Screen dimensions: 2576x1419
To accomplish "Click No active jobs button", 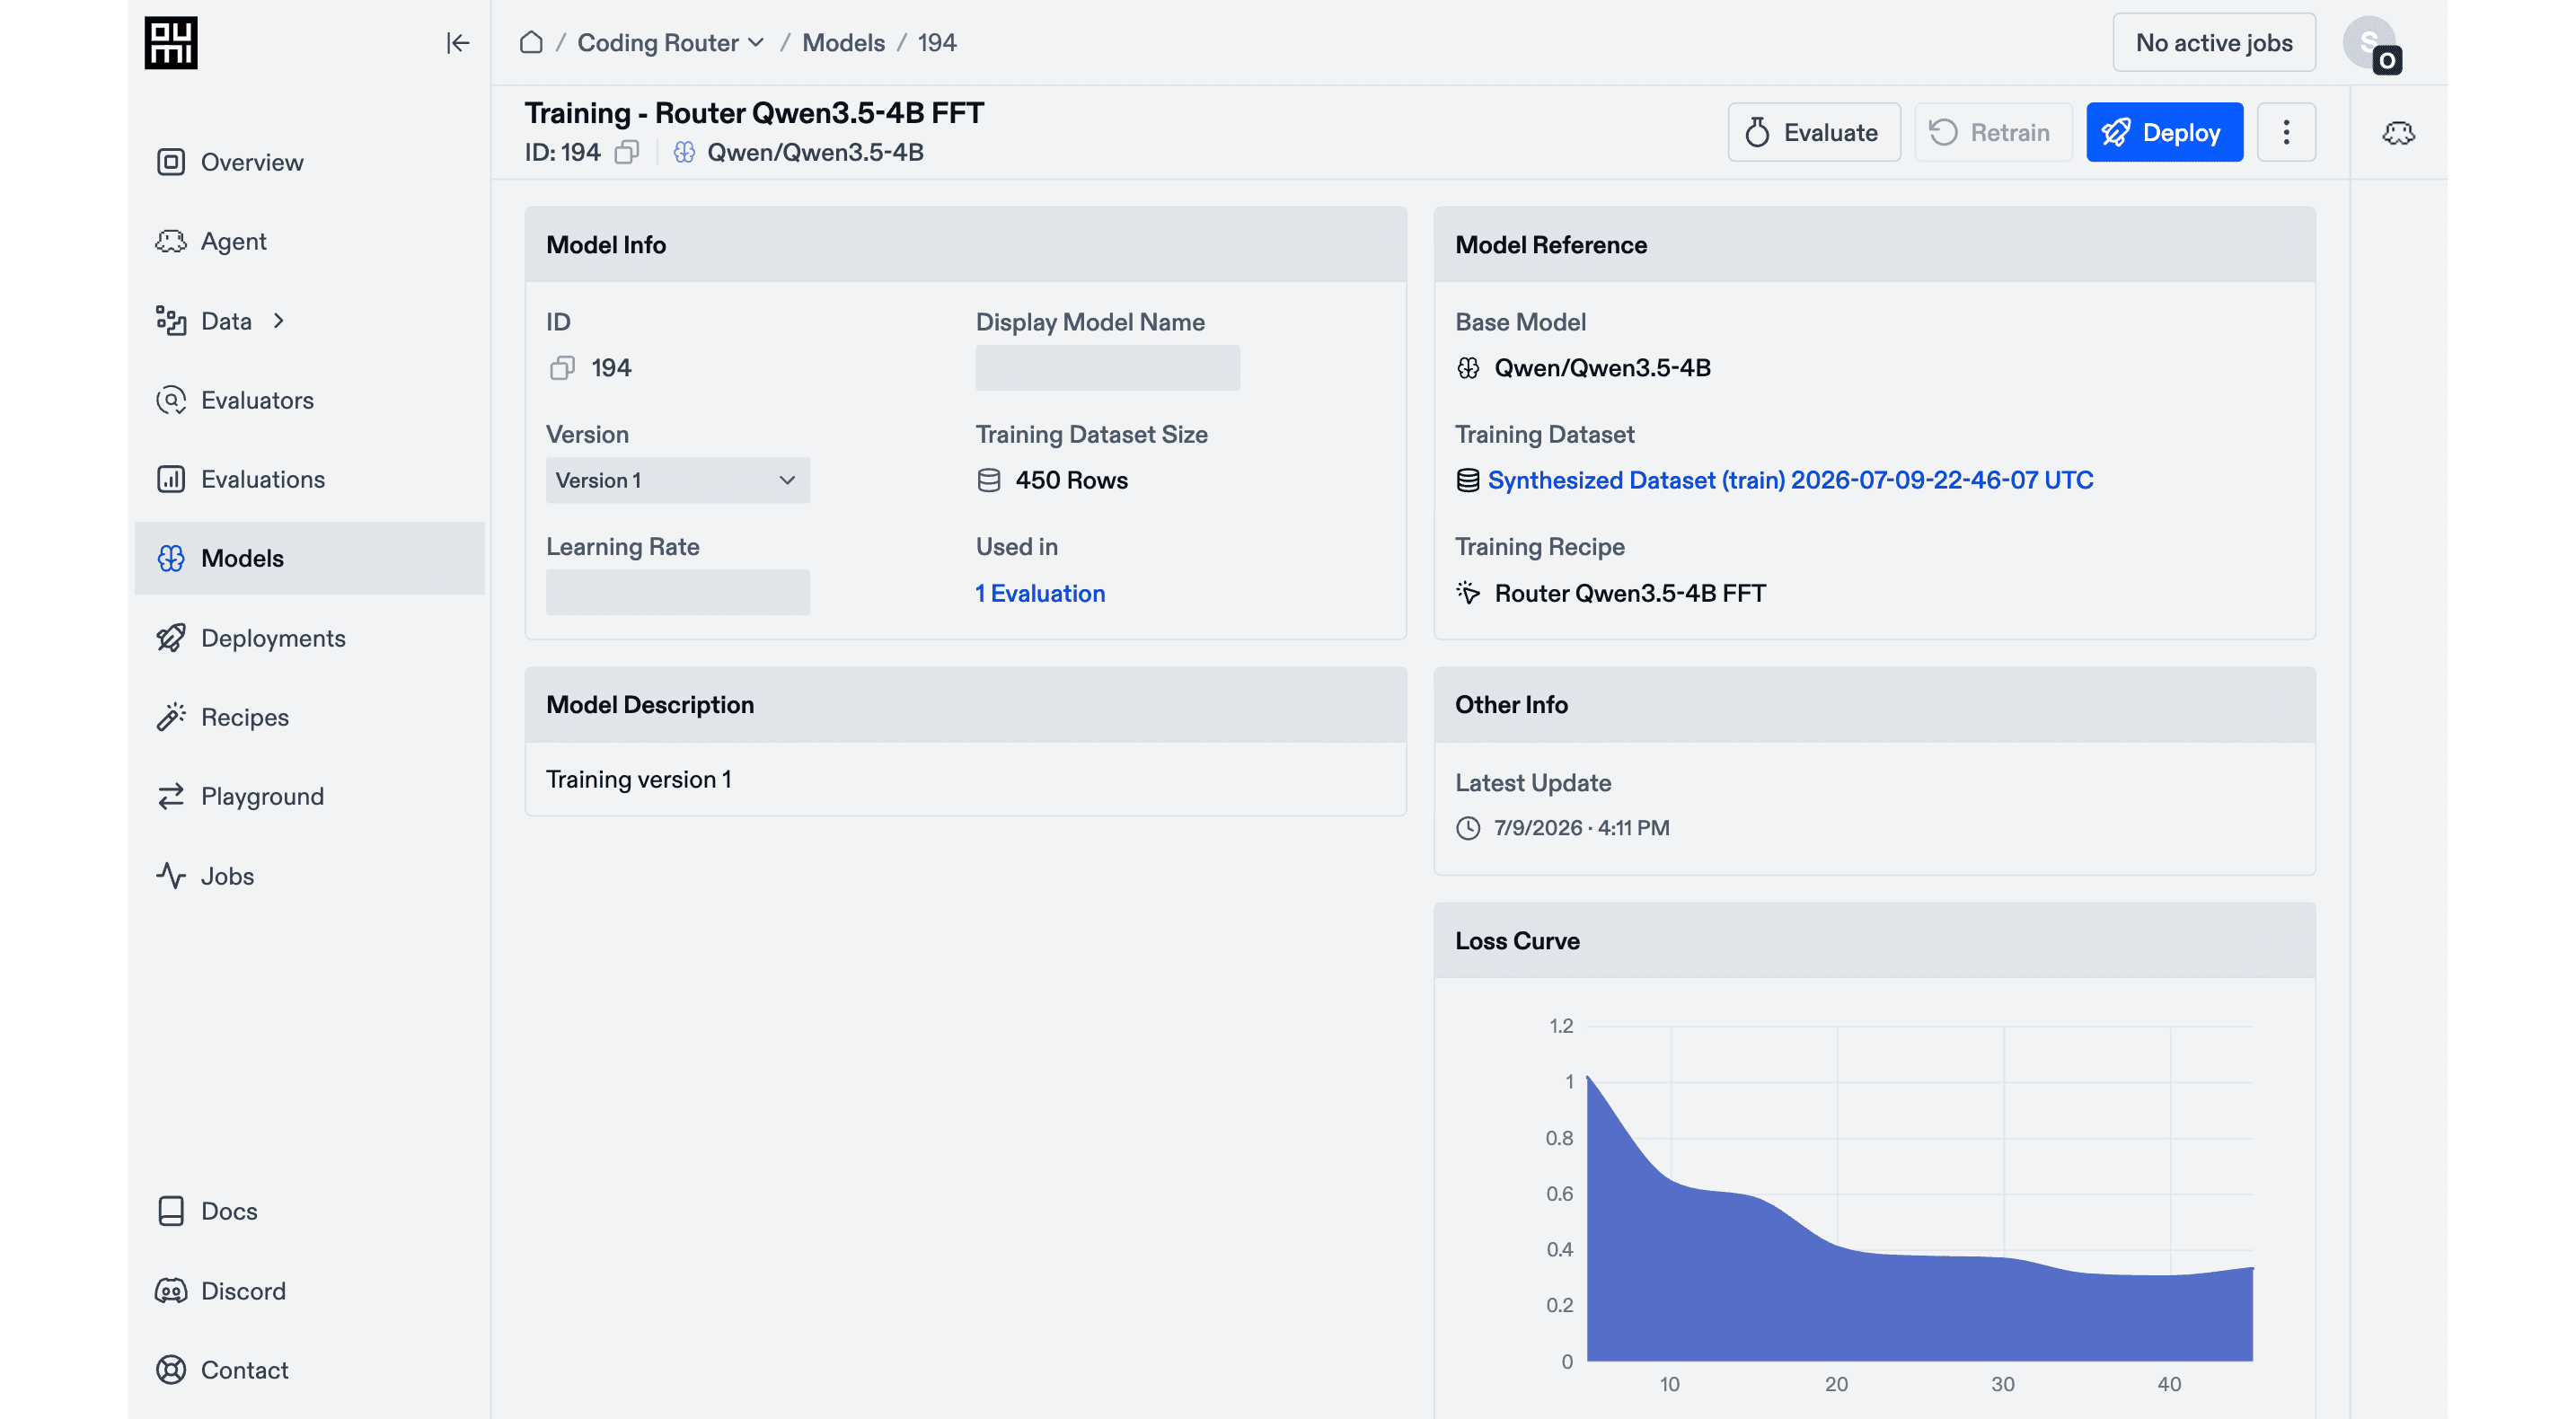I will click(x=2214, y=43).
